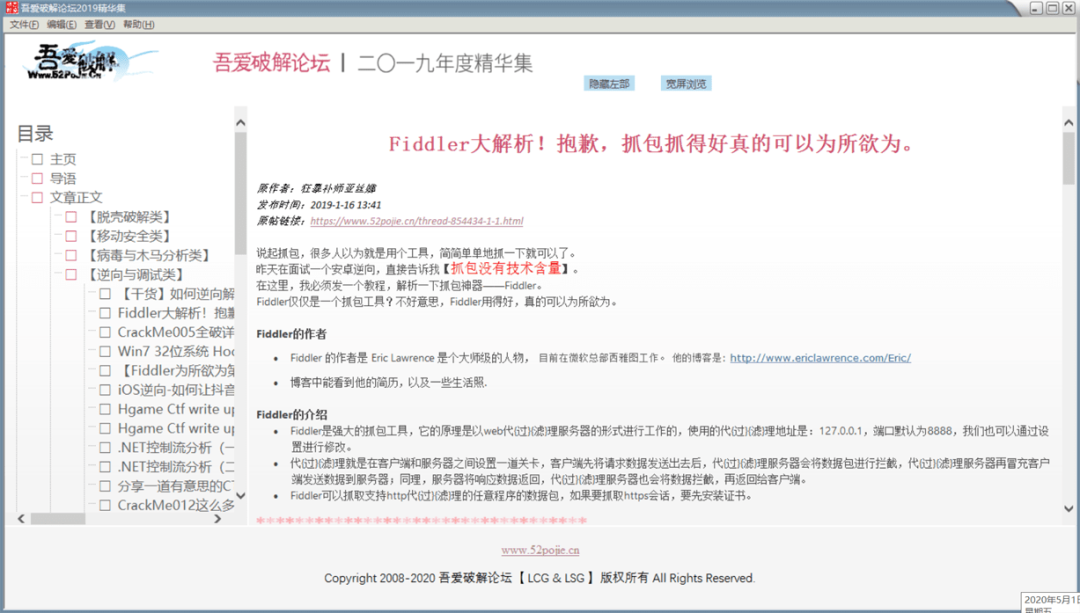Click the 隐藏左部 button

pos(609,84)
